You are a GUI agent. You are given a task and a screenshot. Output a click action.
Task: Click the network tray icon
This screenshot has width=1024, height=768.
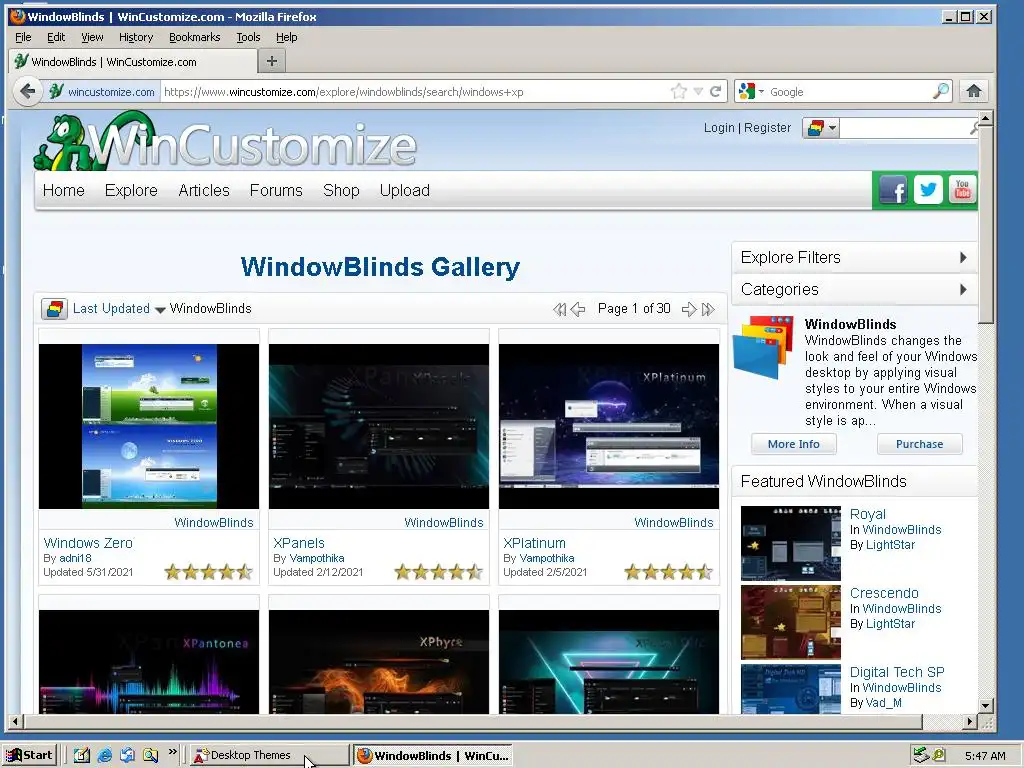point(921,755)
